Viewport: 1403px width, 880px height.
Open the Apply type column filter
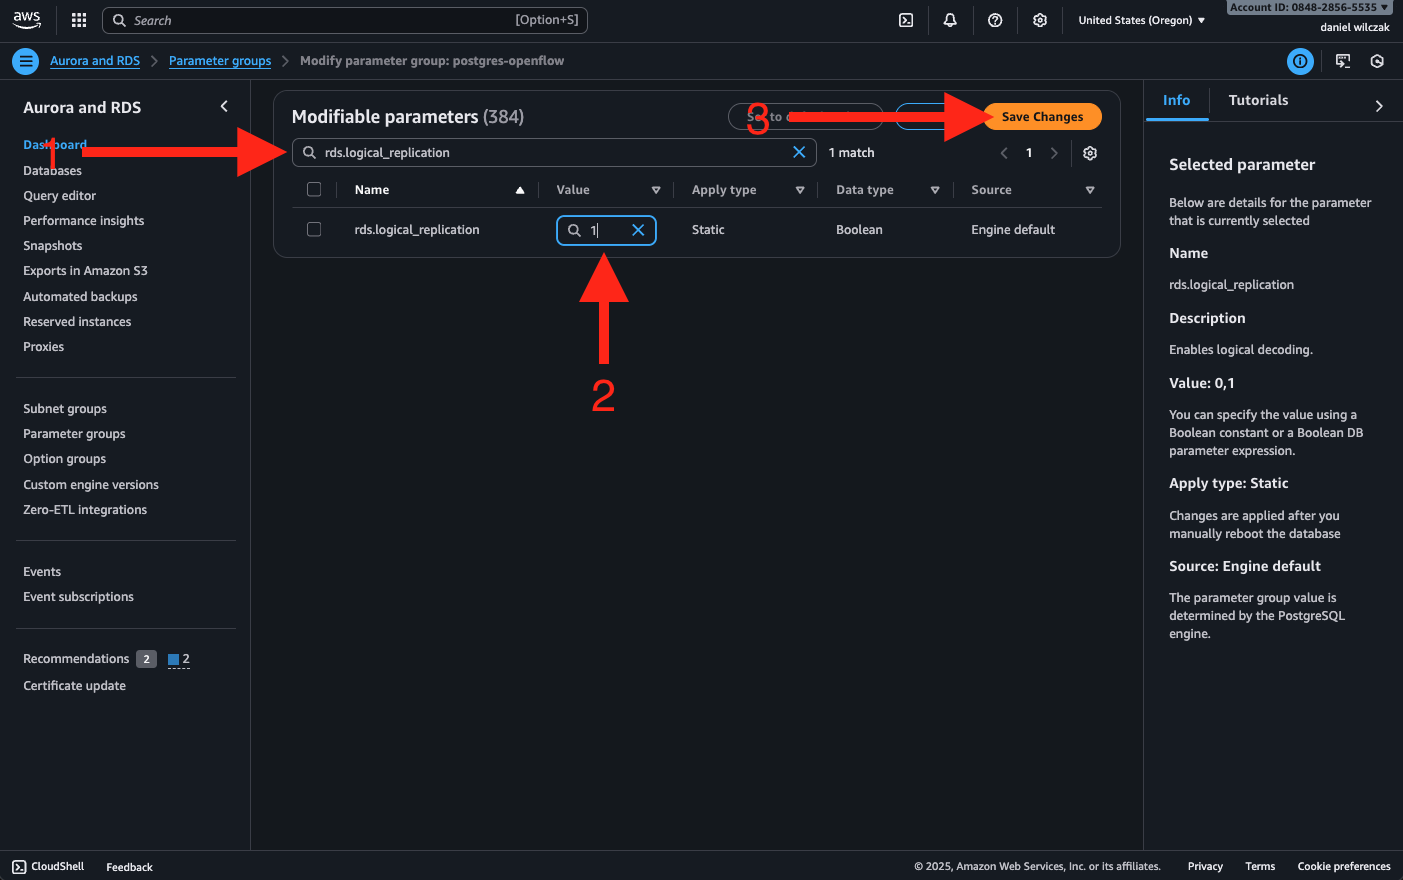pos(800,190)
